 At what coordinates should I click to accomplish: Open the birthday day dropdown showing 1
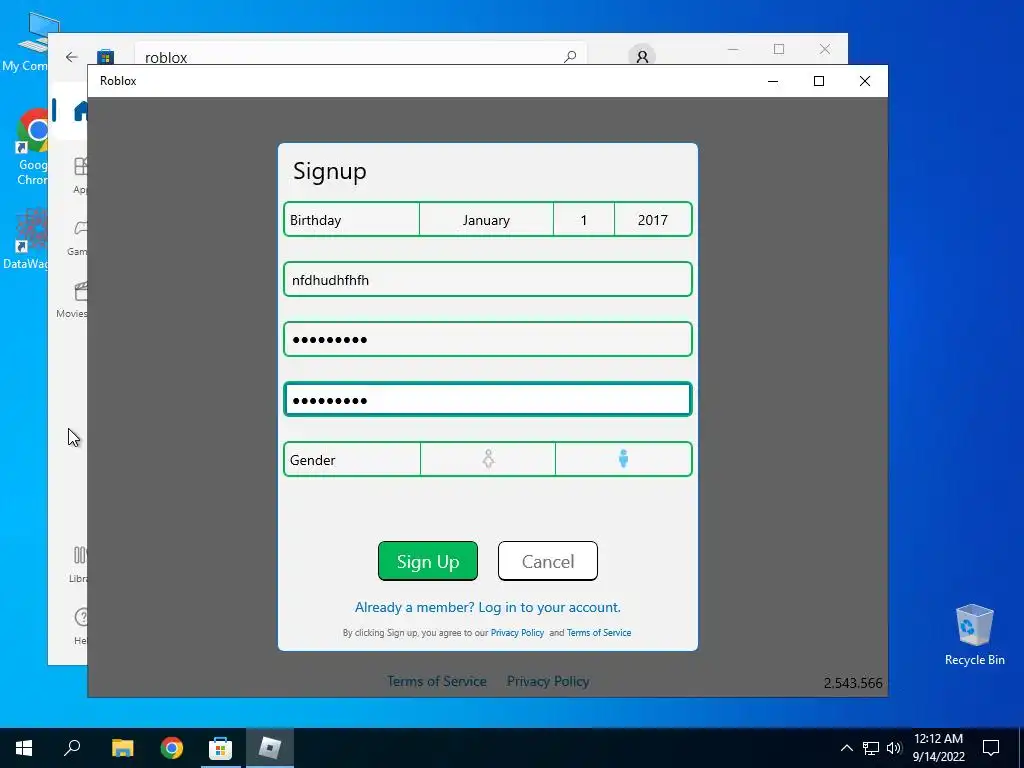click(583, 220)
